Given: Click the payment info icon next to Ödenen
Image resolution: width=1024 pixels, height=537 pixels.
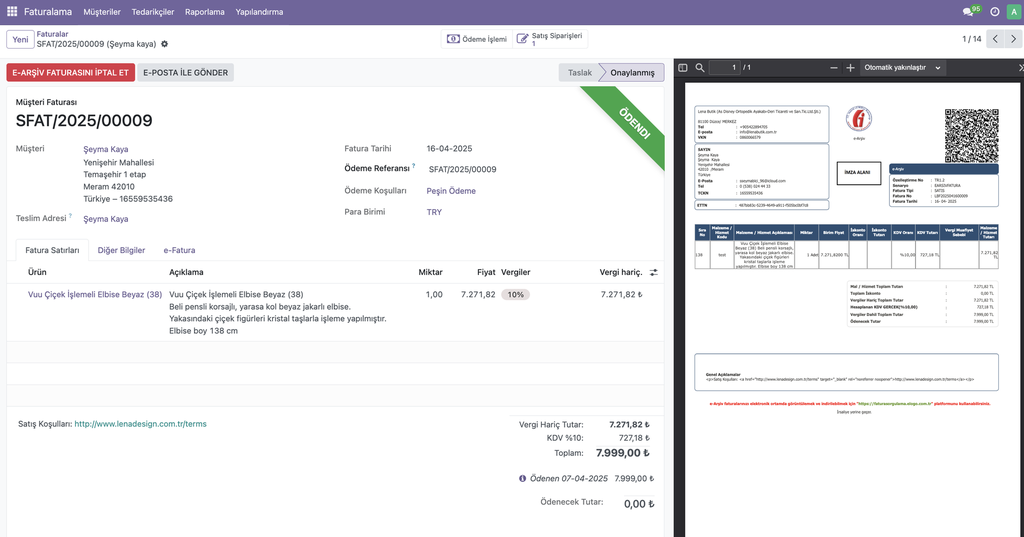Looking at the screenshot, I should [523, 478].
